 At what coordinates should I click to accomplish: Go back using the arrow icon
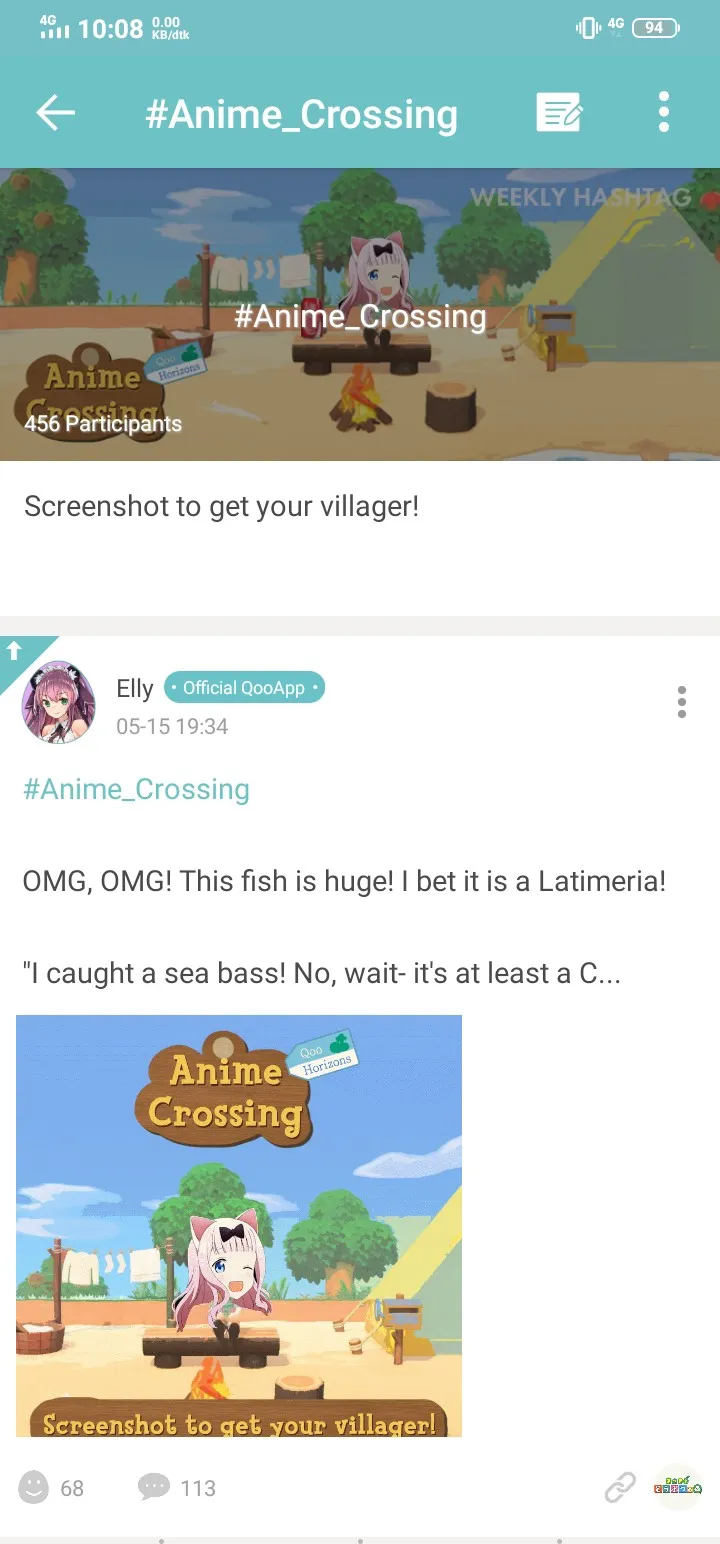[56, 112]
